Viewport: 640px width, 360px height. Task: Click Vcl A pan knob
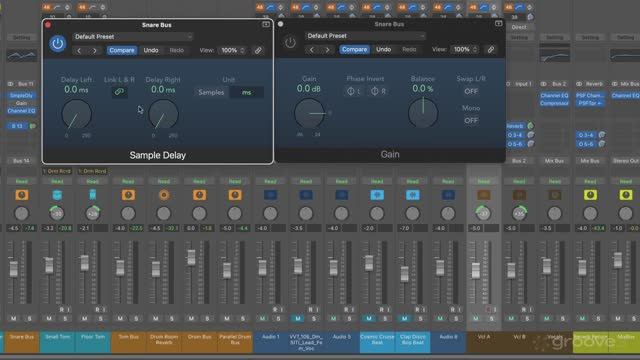pos(484,213)
